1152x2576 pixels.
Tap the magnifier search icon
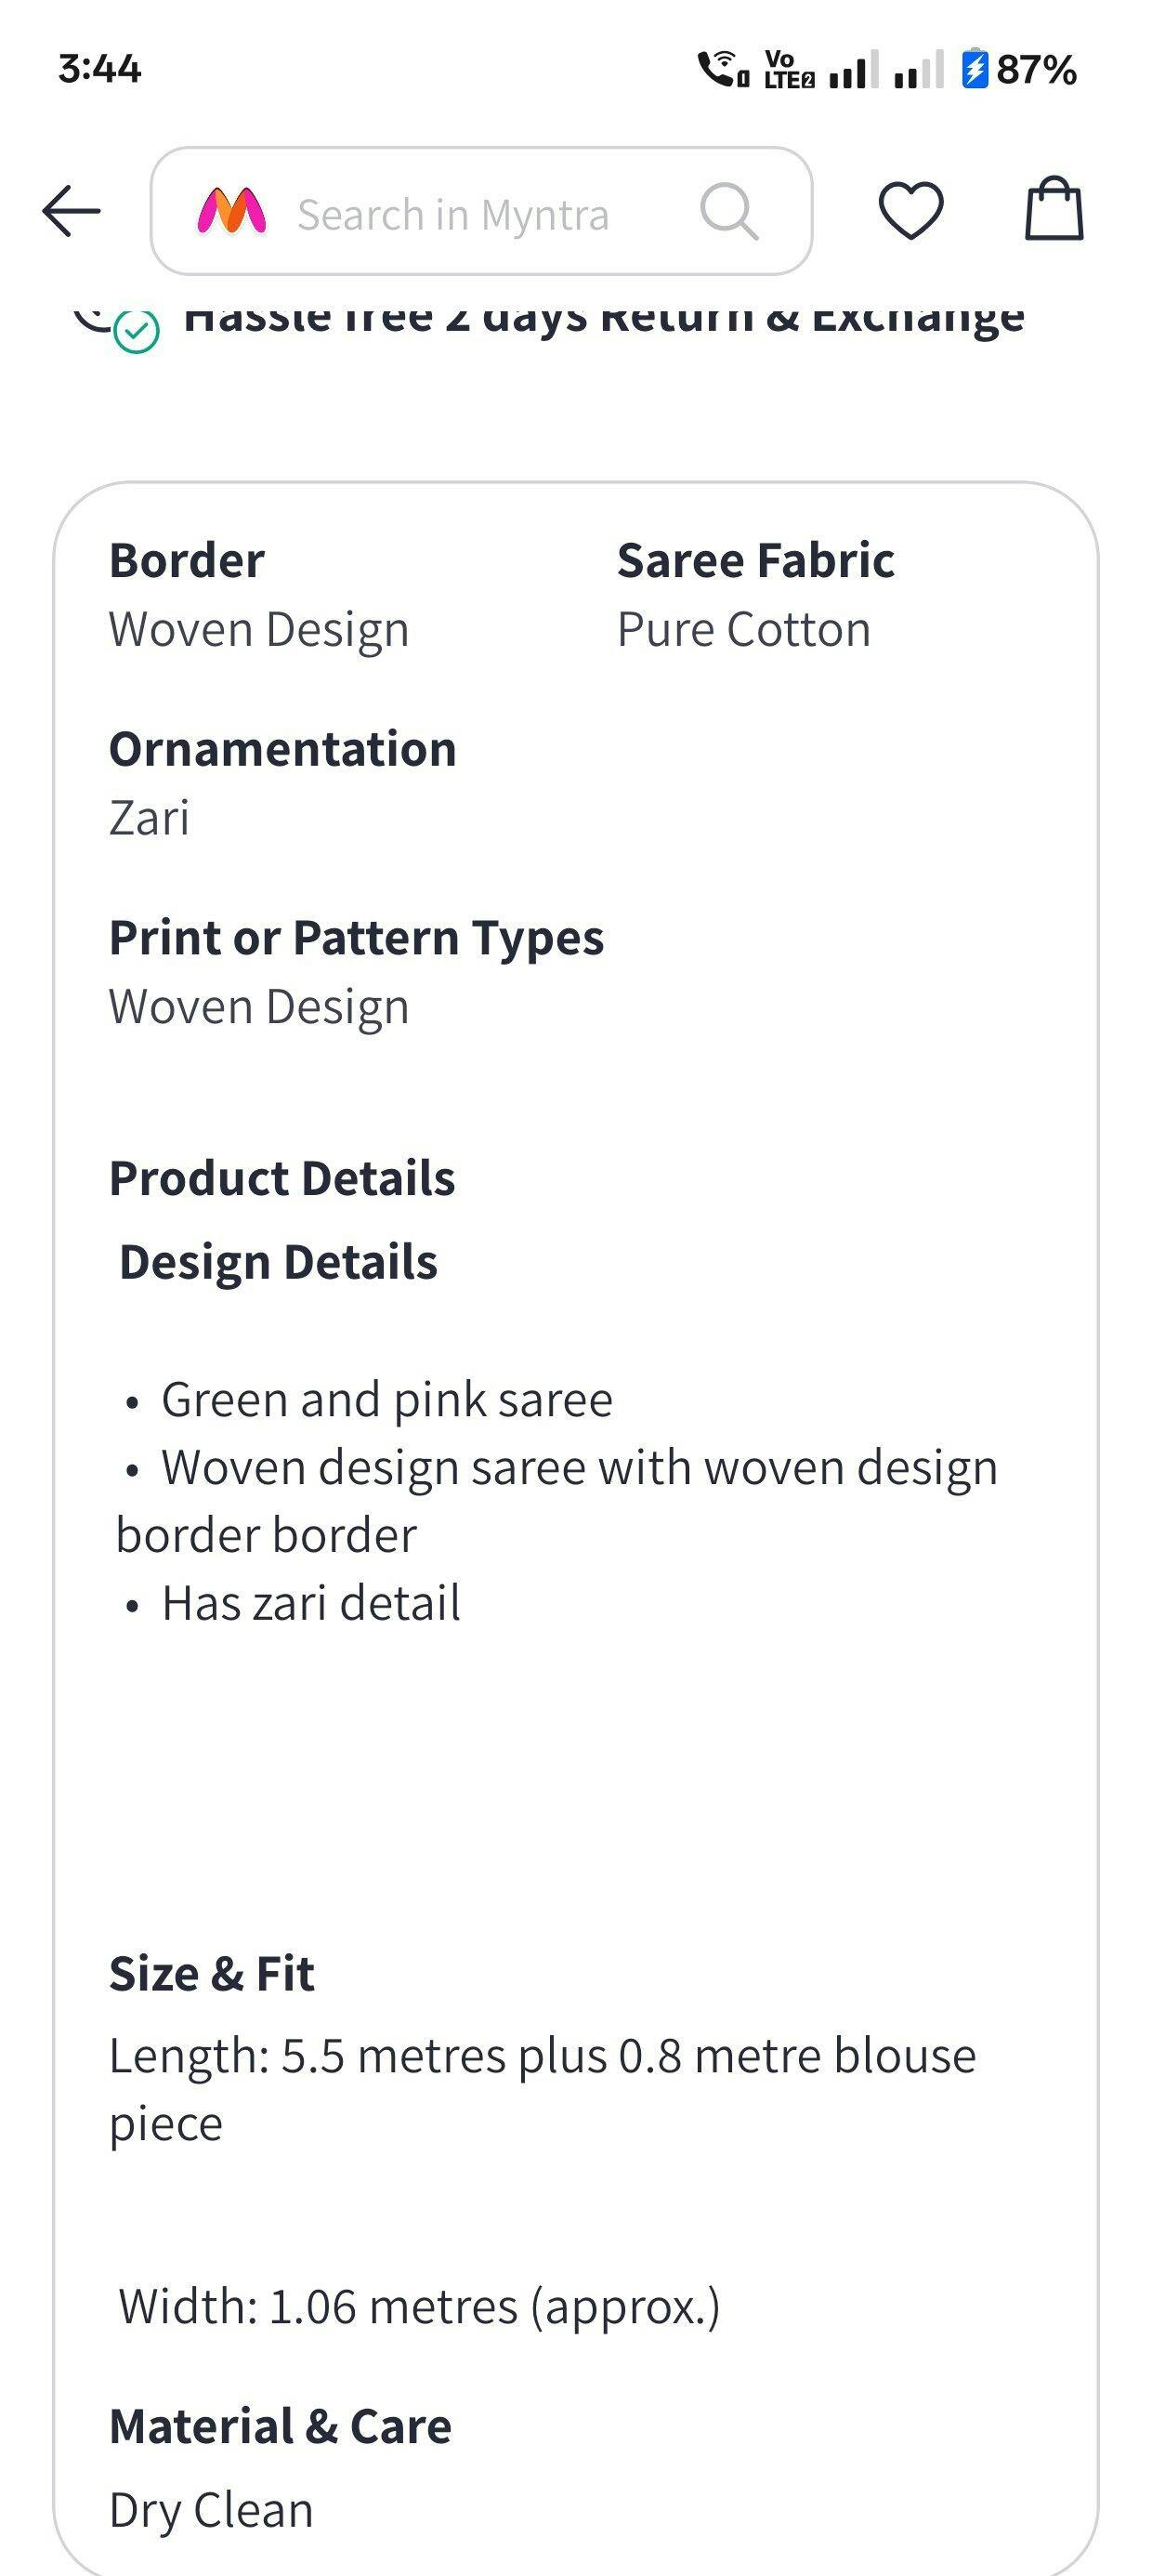point(729,212)
